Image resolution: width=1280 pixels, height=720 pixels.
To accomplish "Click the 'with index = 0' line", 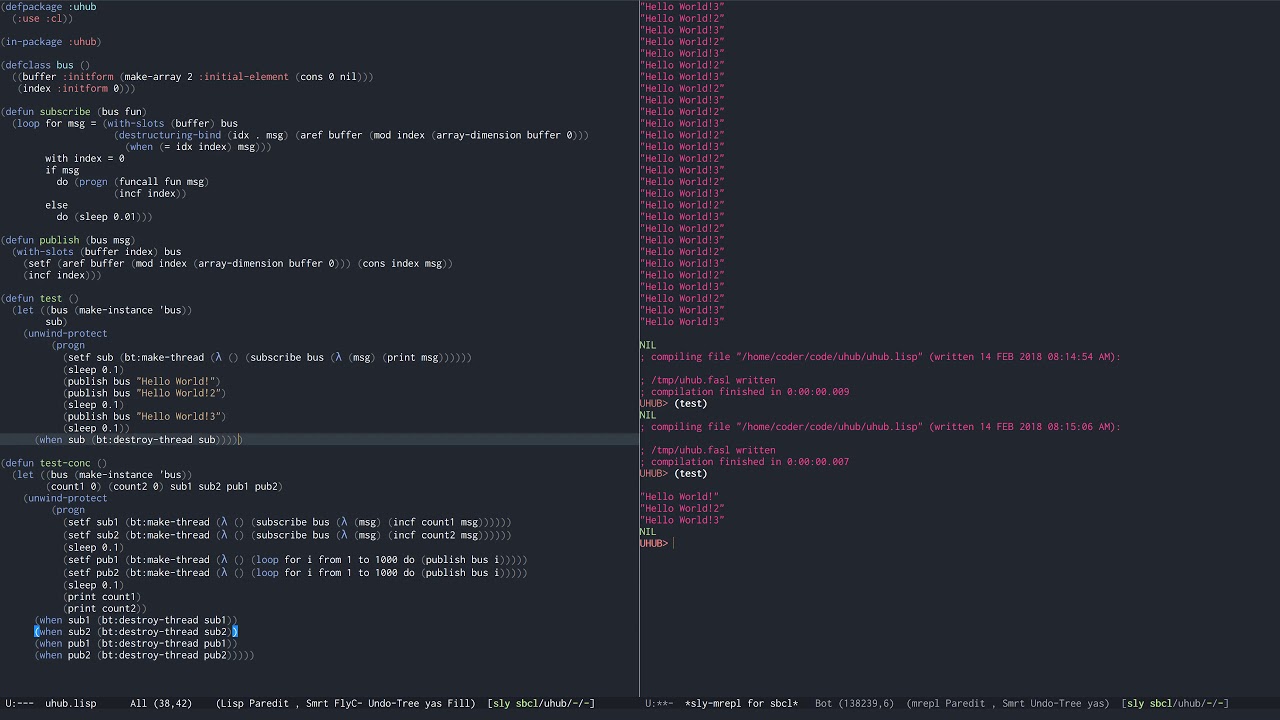I will coord(85,159).
